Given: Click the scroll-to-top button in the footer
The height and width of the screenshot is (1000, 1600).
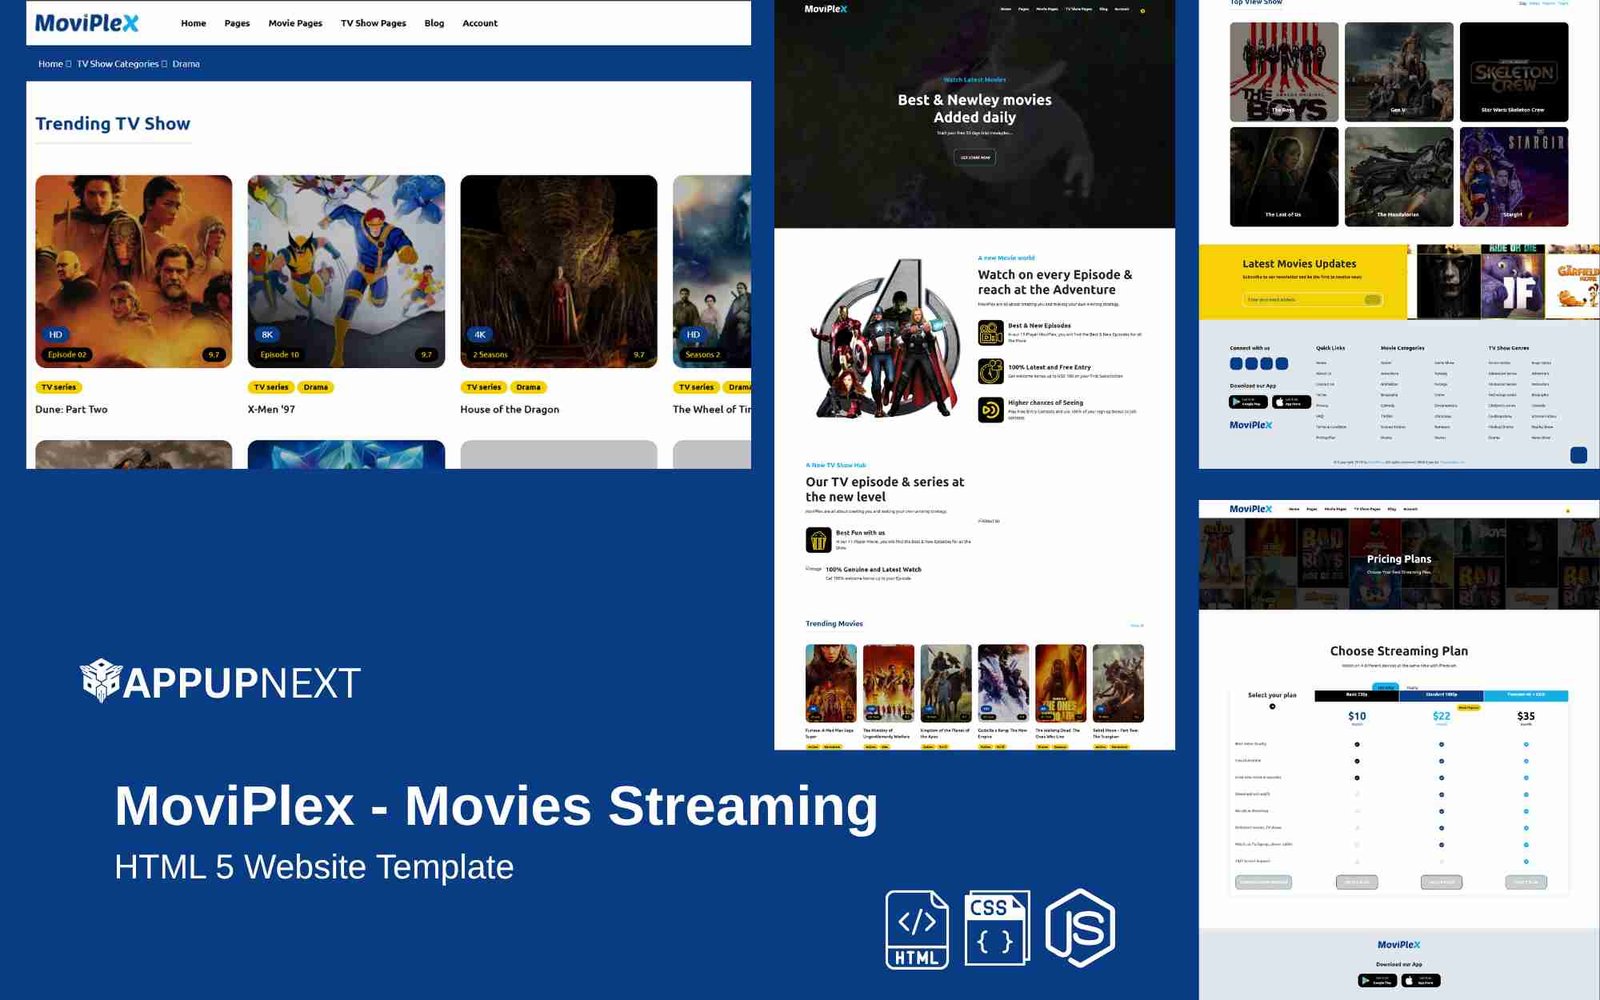Looking at the screenshot, I should coord(1578,455).
